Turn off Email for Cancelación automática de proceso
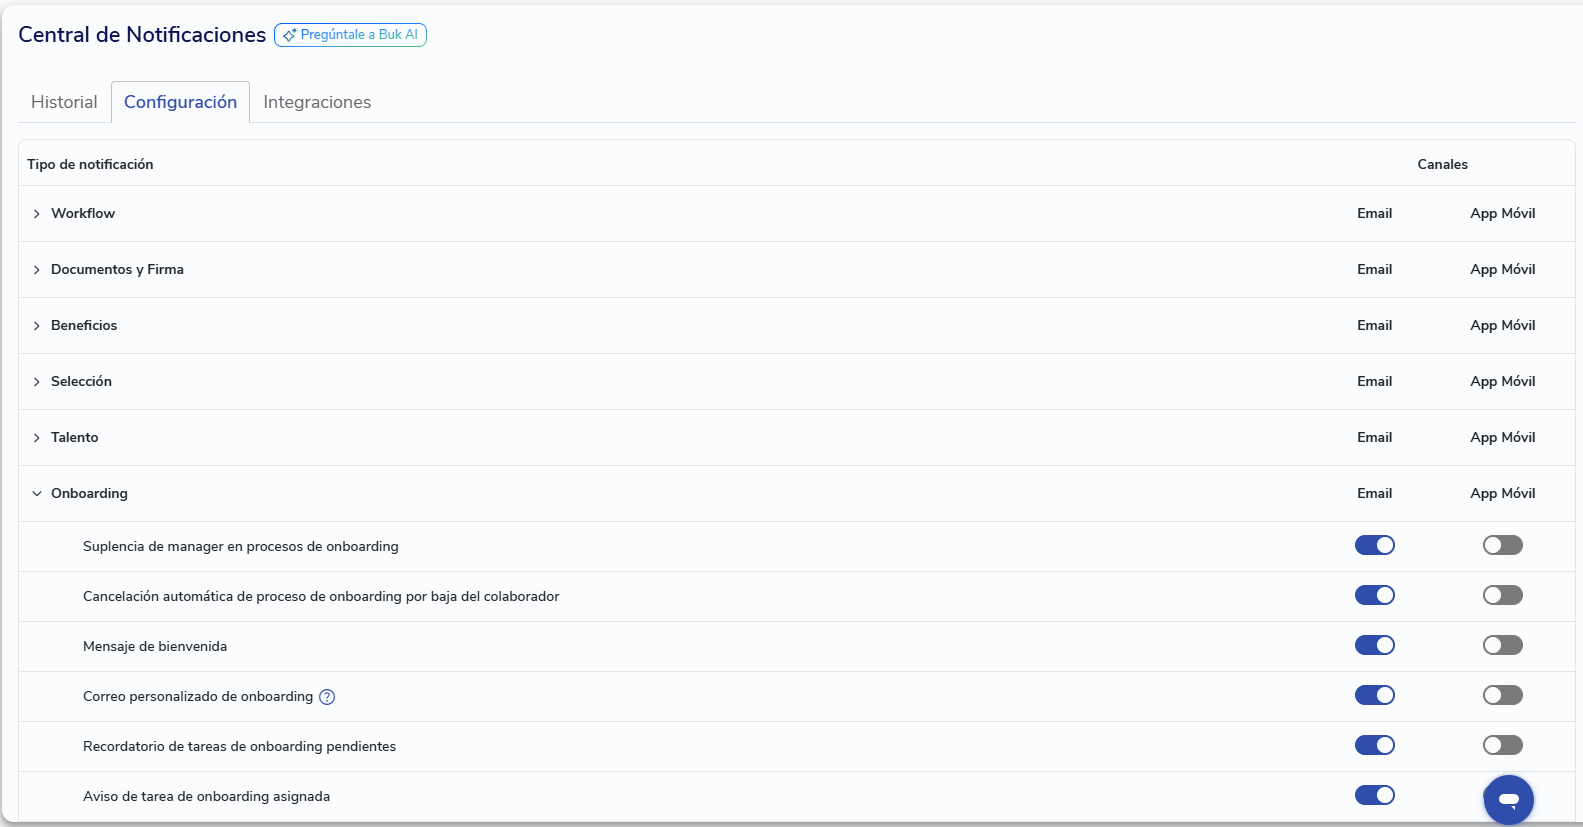The image size is (1583, 827). pyautogui.click(x=1374, y=595)
